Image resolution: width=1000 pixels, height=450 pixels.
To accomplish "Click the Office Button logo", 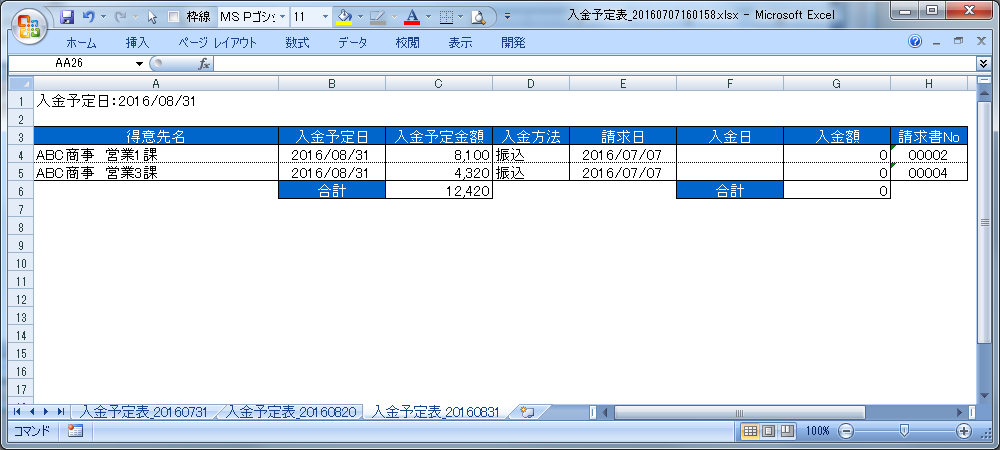I will pos(27,25).
